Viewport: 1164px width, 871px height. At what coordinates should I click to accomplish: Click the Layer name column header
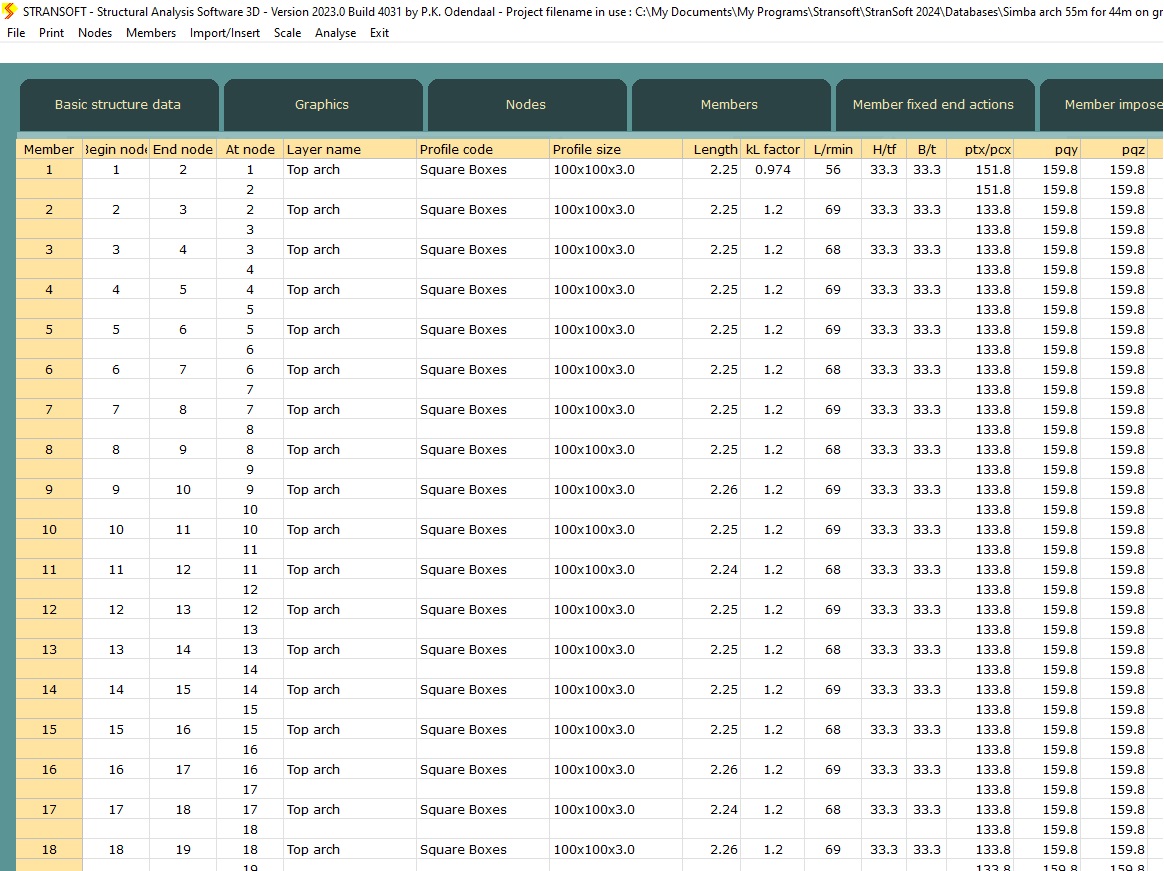(349, 149)
